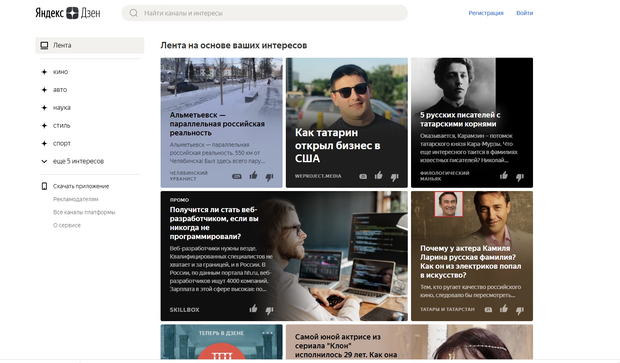The width and height of the screenshot is (620, 363).
Task: Click Скачать приложение in the sidebar
Action: pyautogui.click(x=81, y=186)
